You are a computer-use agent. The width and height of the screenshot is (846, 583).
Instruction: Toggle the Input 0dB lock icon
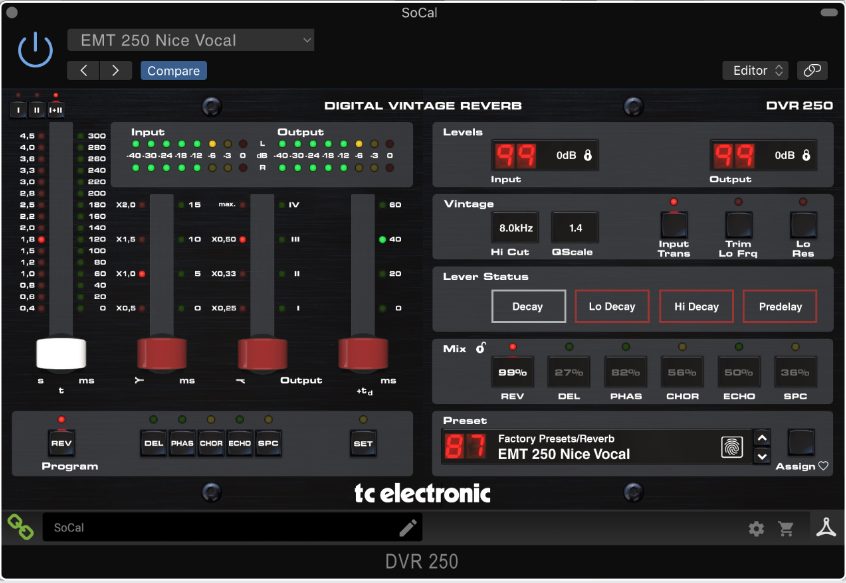pyautogui.click(x=588, y=155)
